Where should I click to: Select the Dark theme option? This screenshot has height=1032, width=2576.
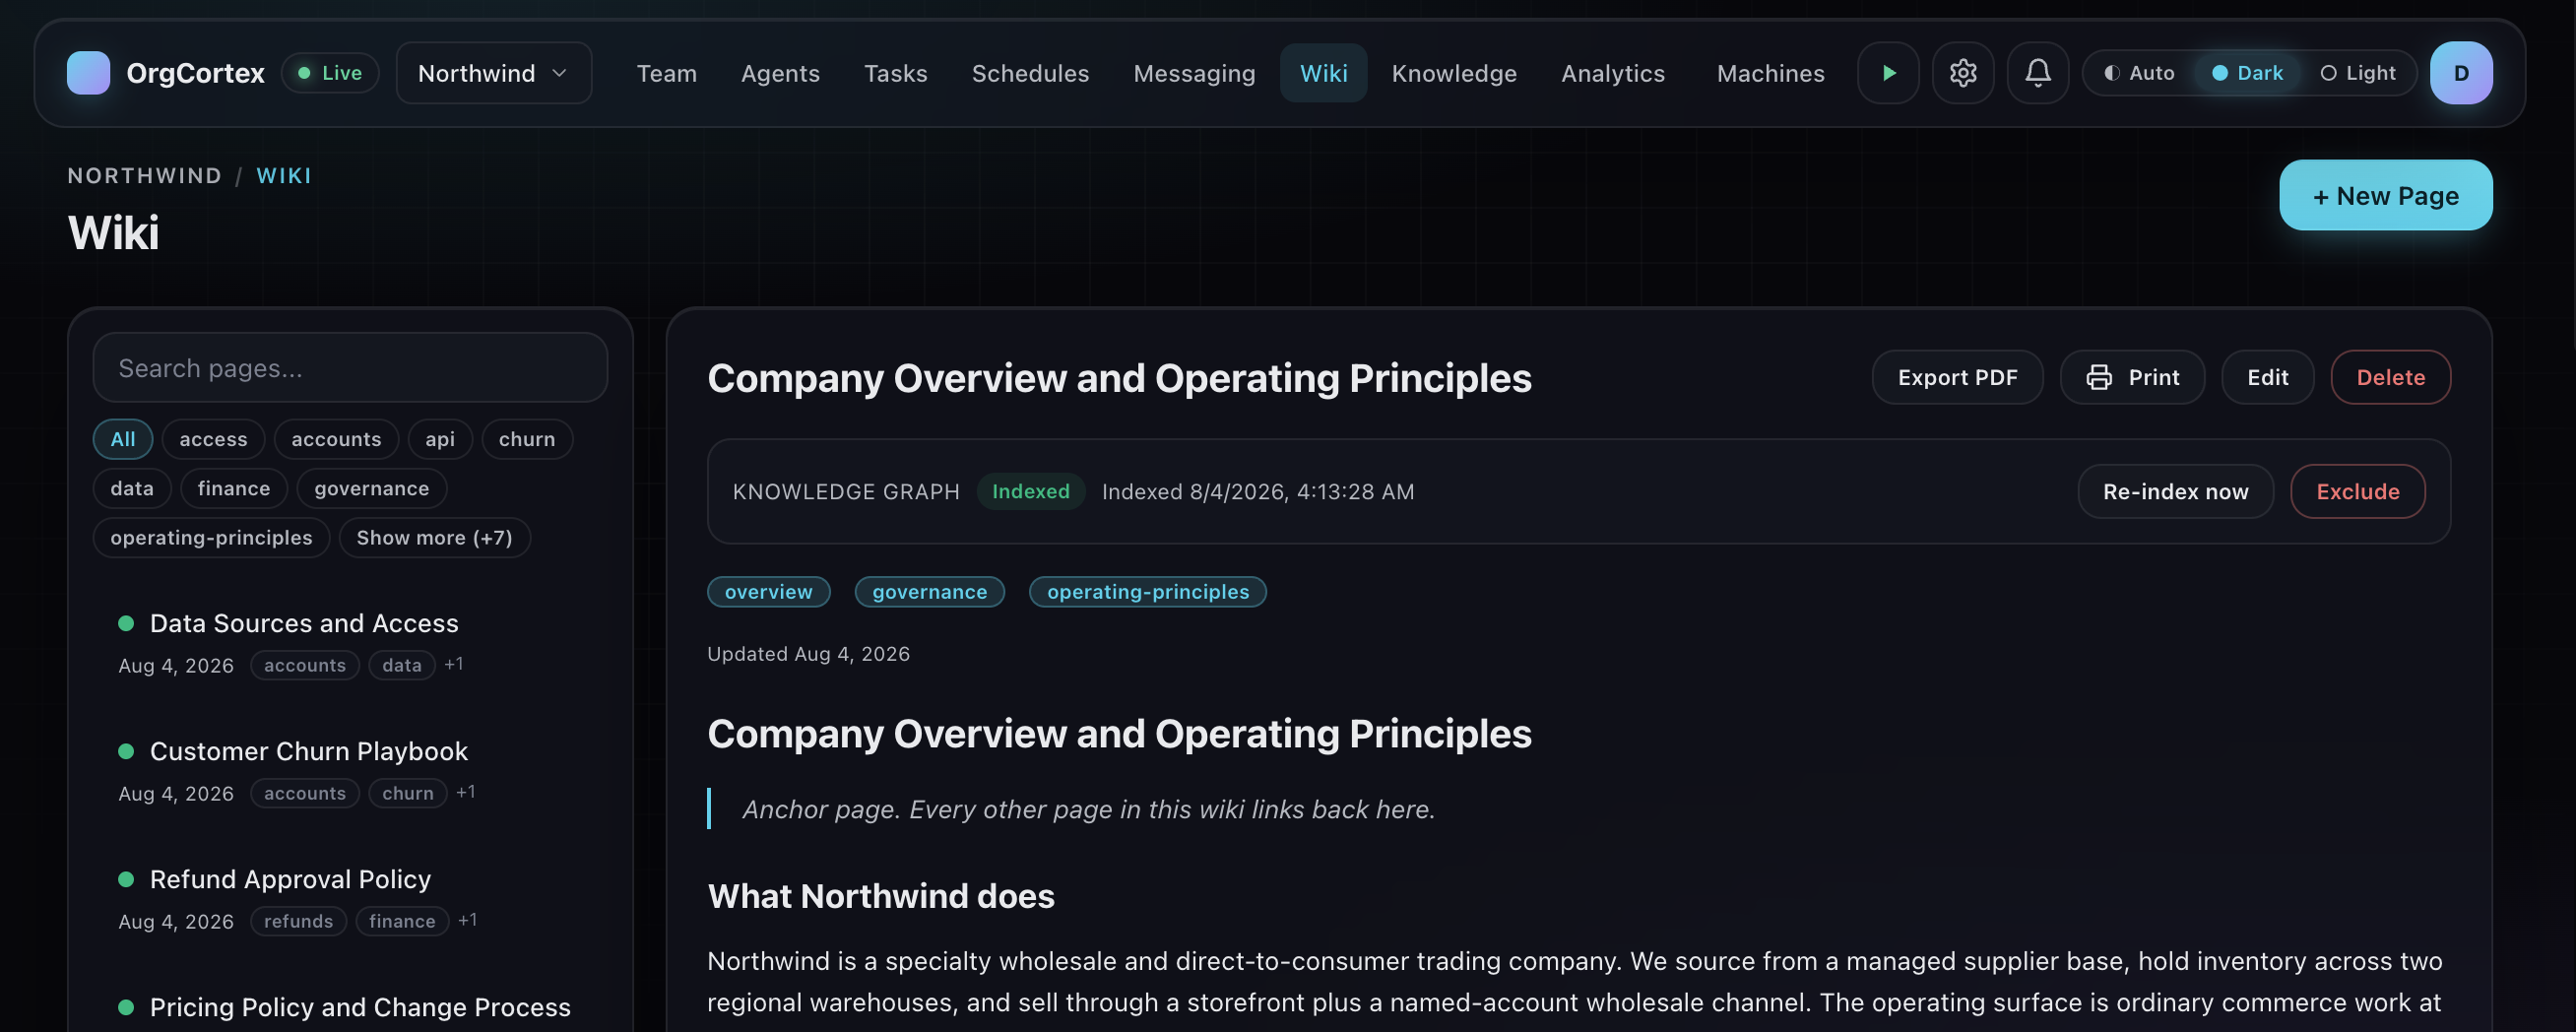click(2246, 73)
